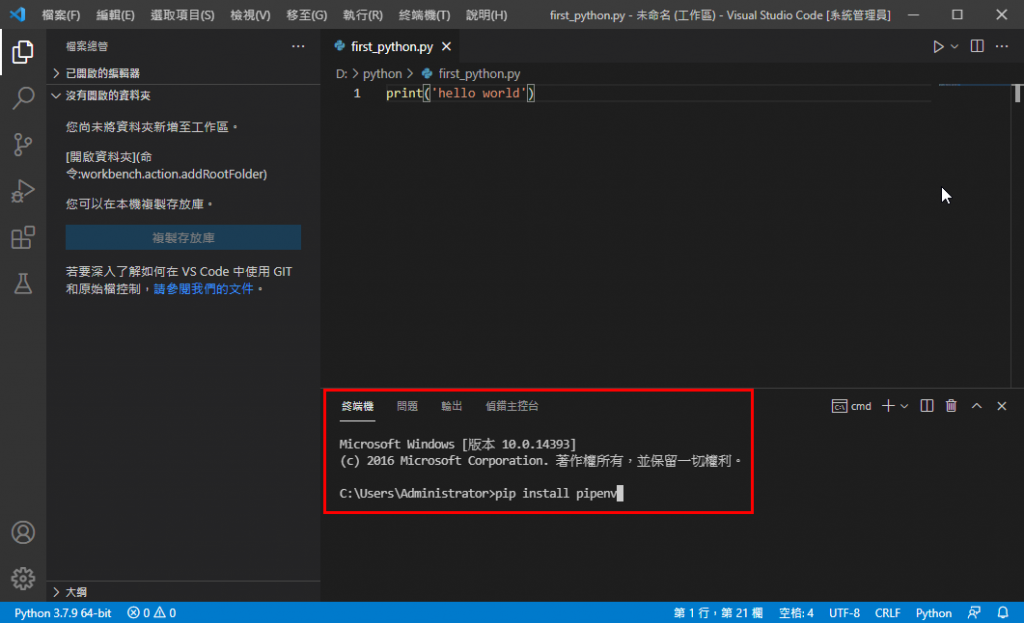This screenshot has width=1024, height=623.
Task: Split the terminal panel
Action: pos(927,406)
